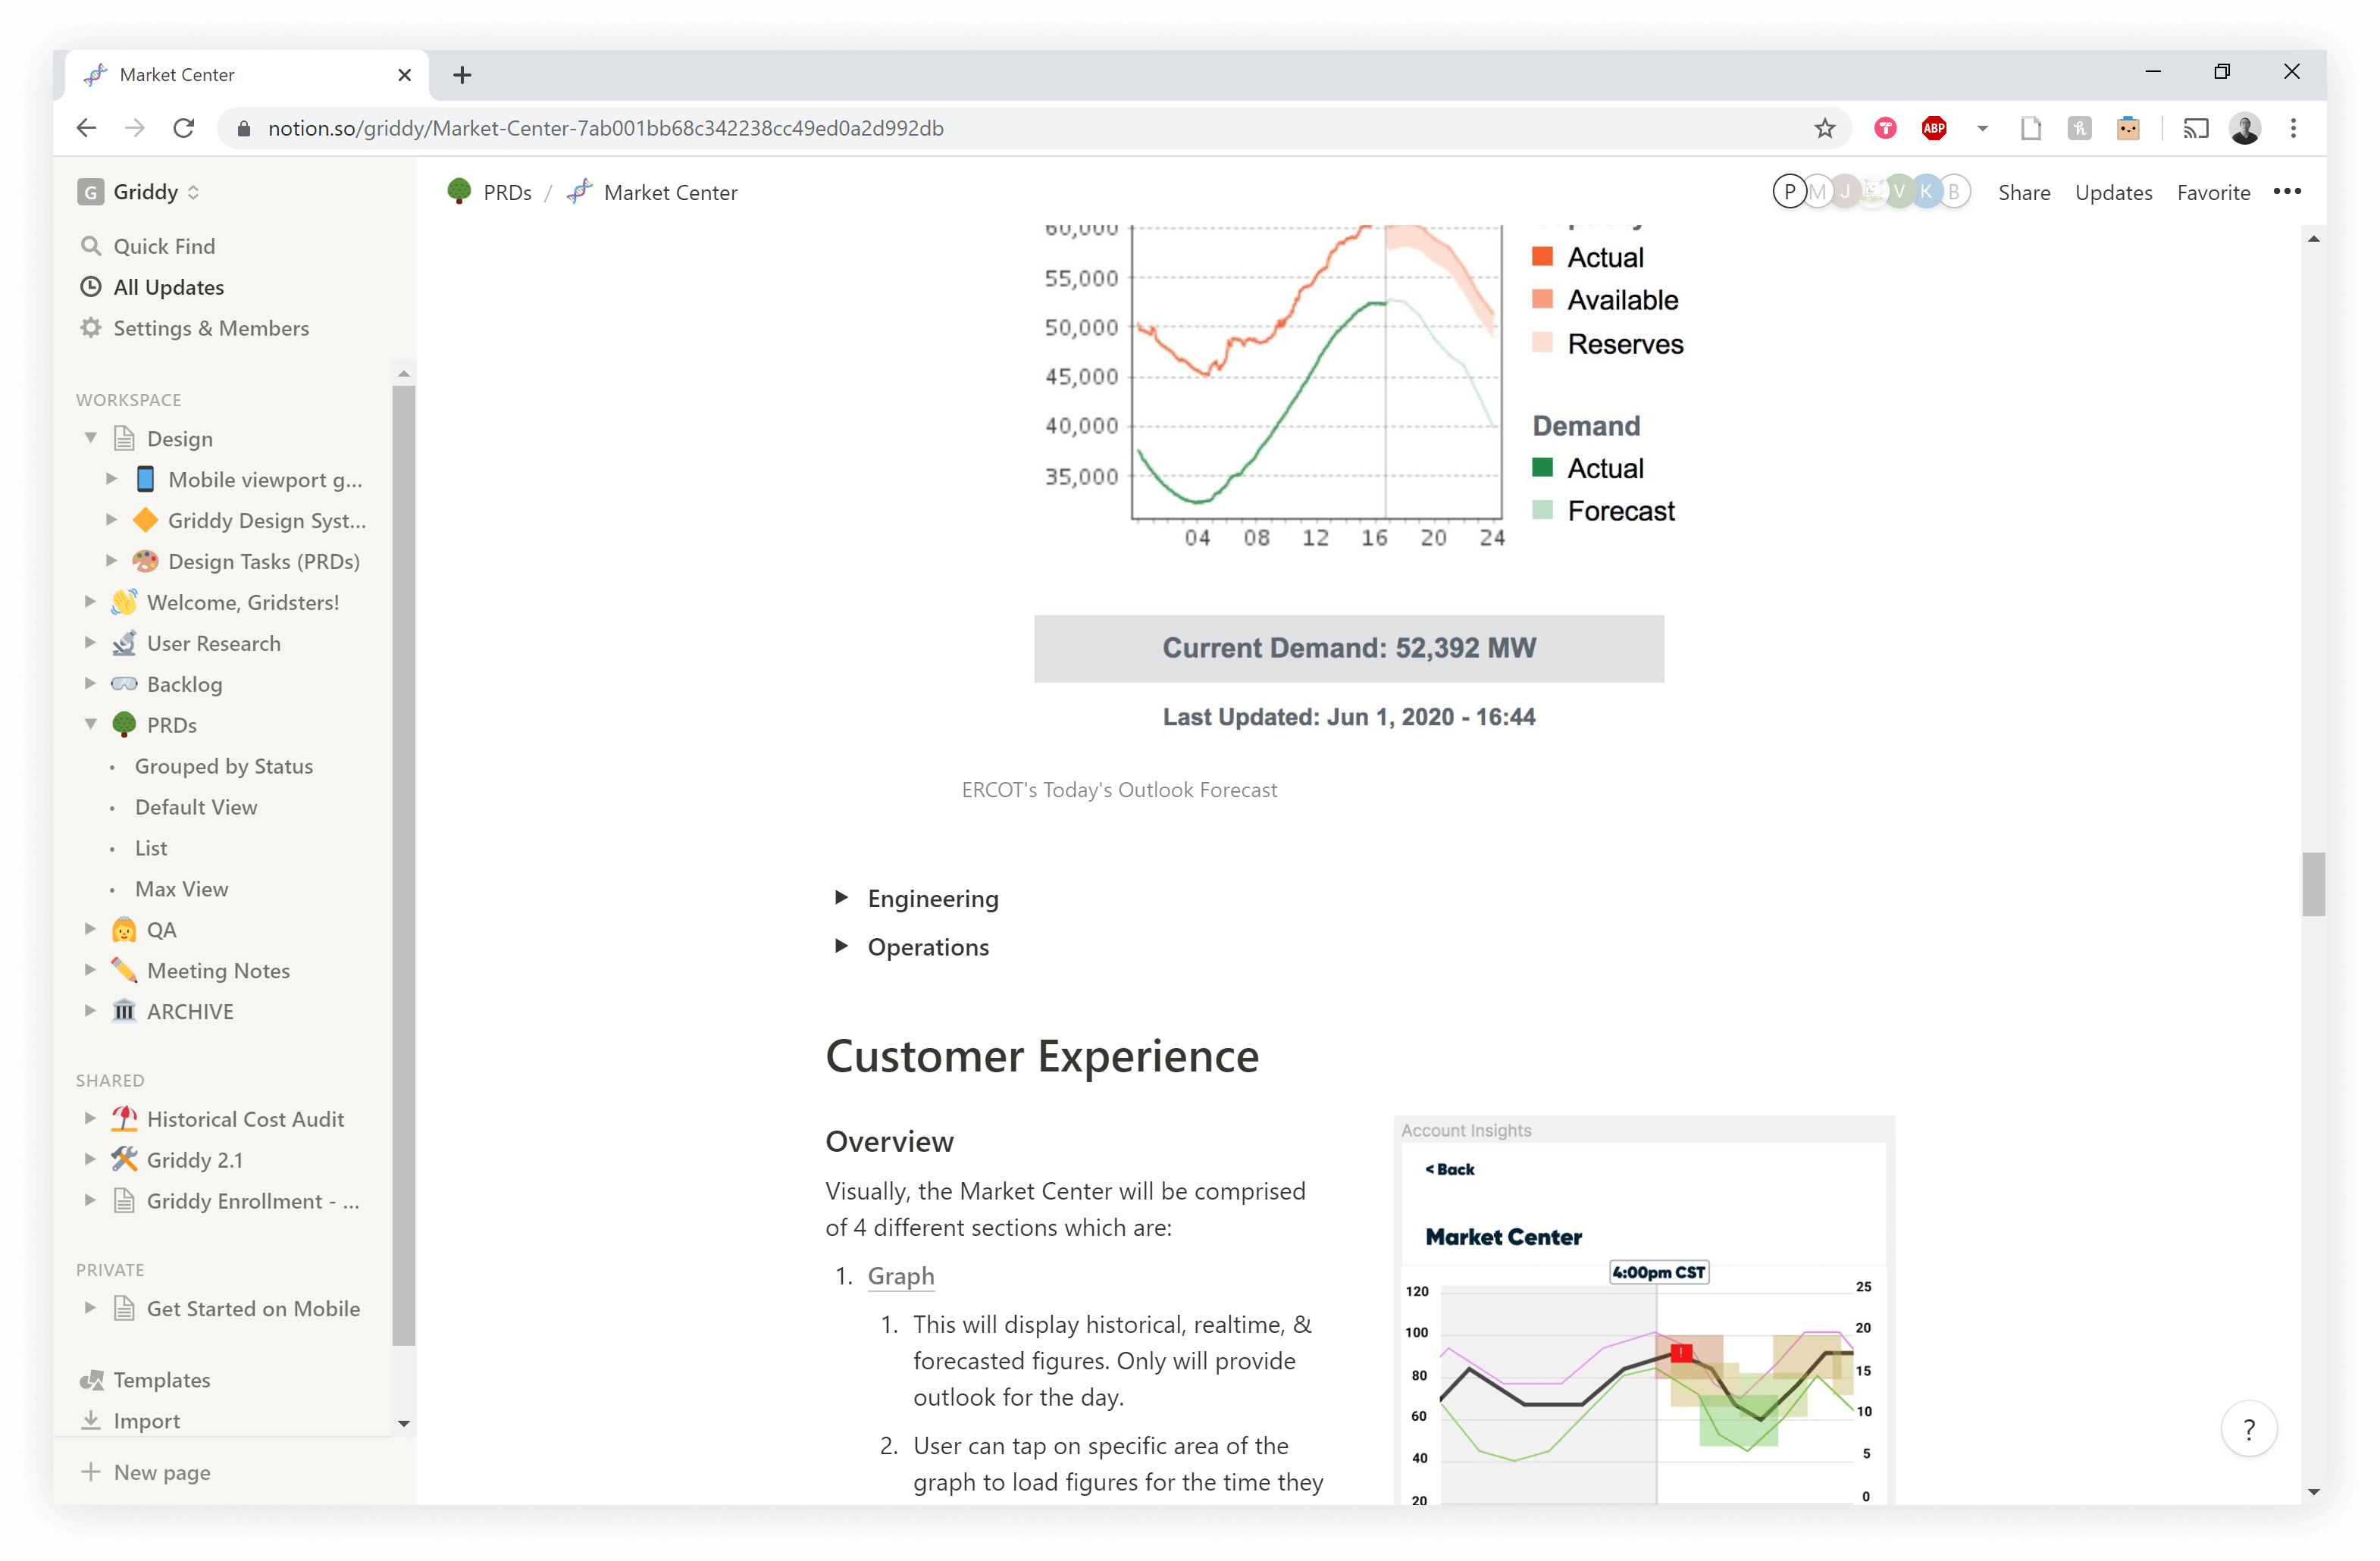2380x1561 pixels.
Task: Click the PRDs tree icon in breadcrumb
Action: [x=459, y=192]
